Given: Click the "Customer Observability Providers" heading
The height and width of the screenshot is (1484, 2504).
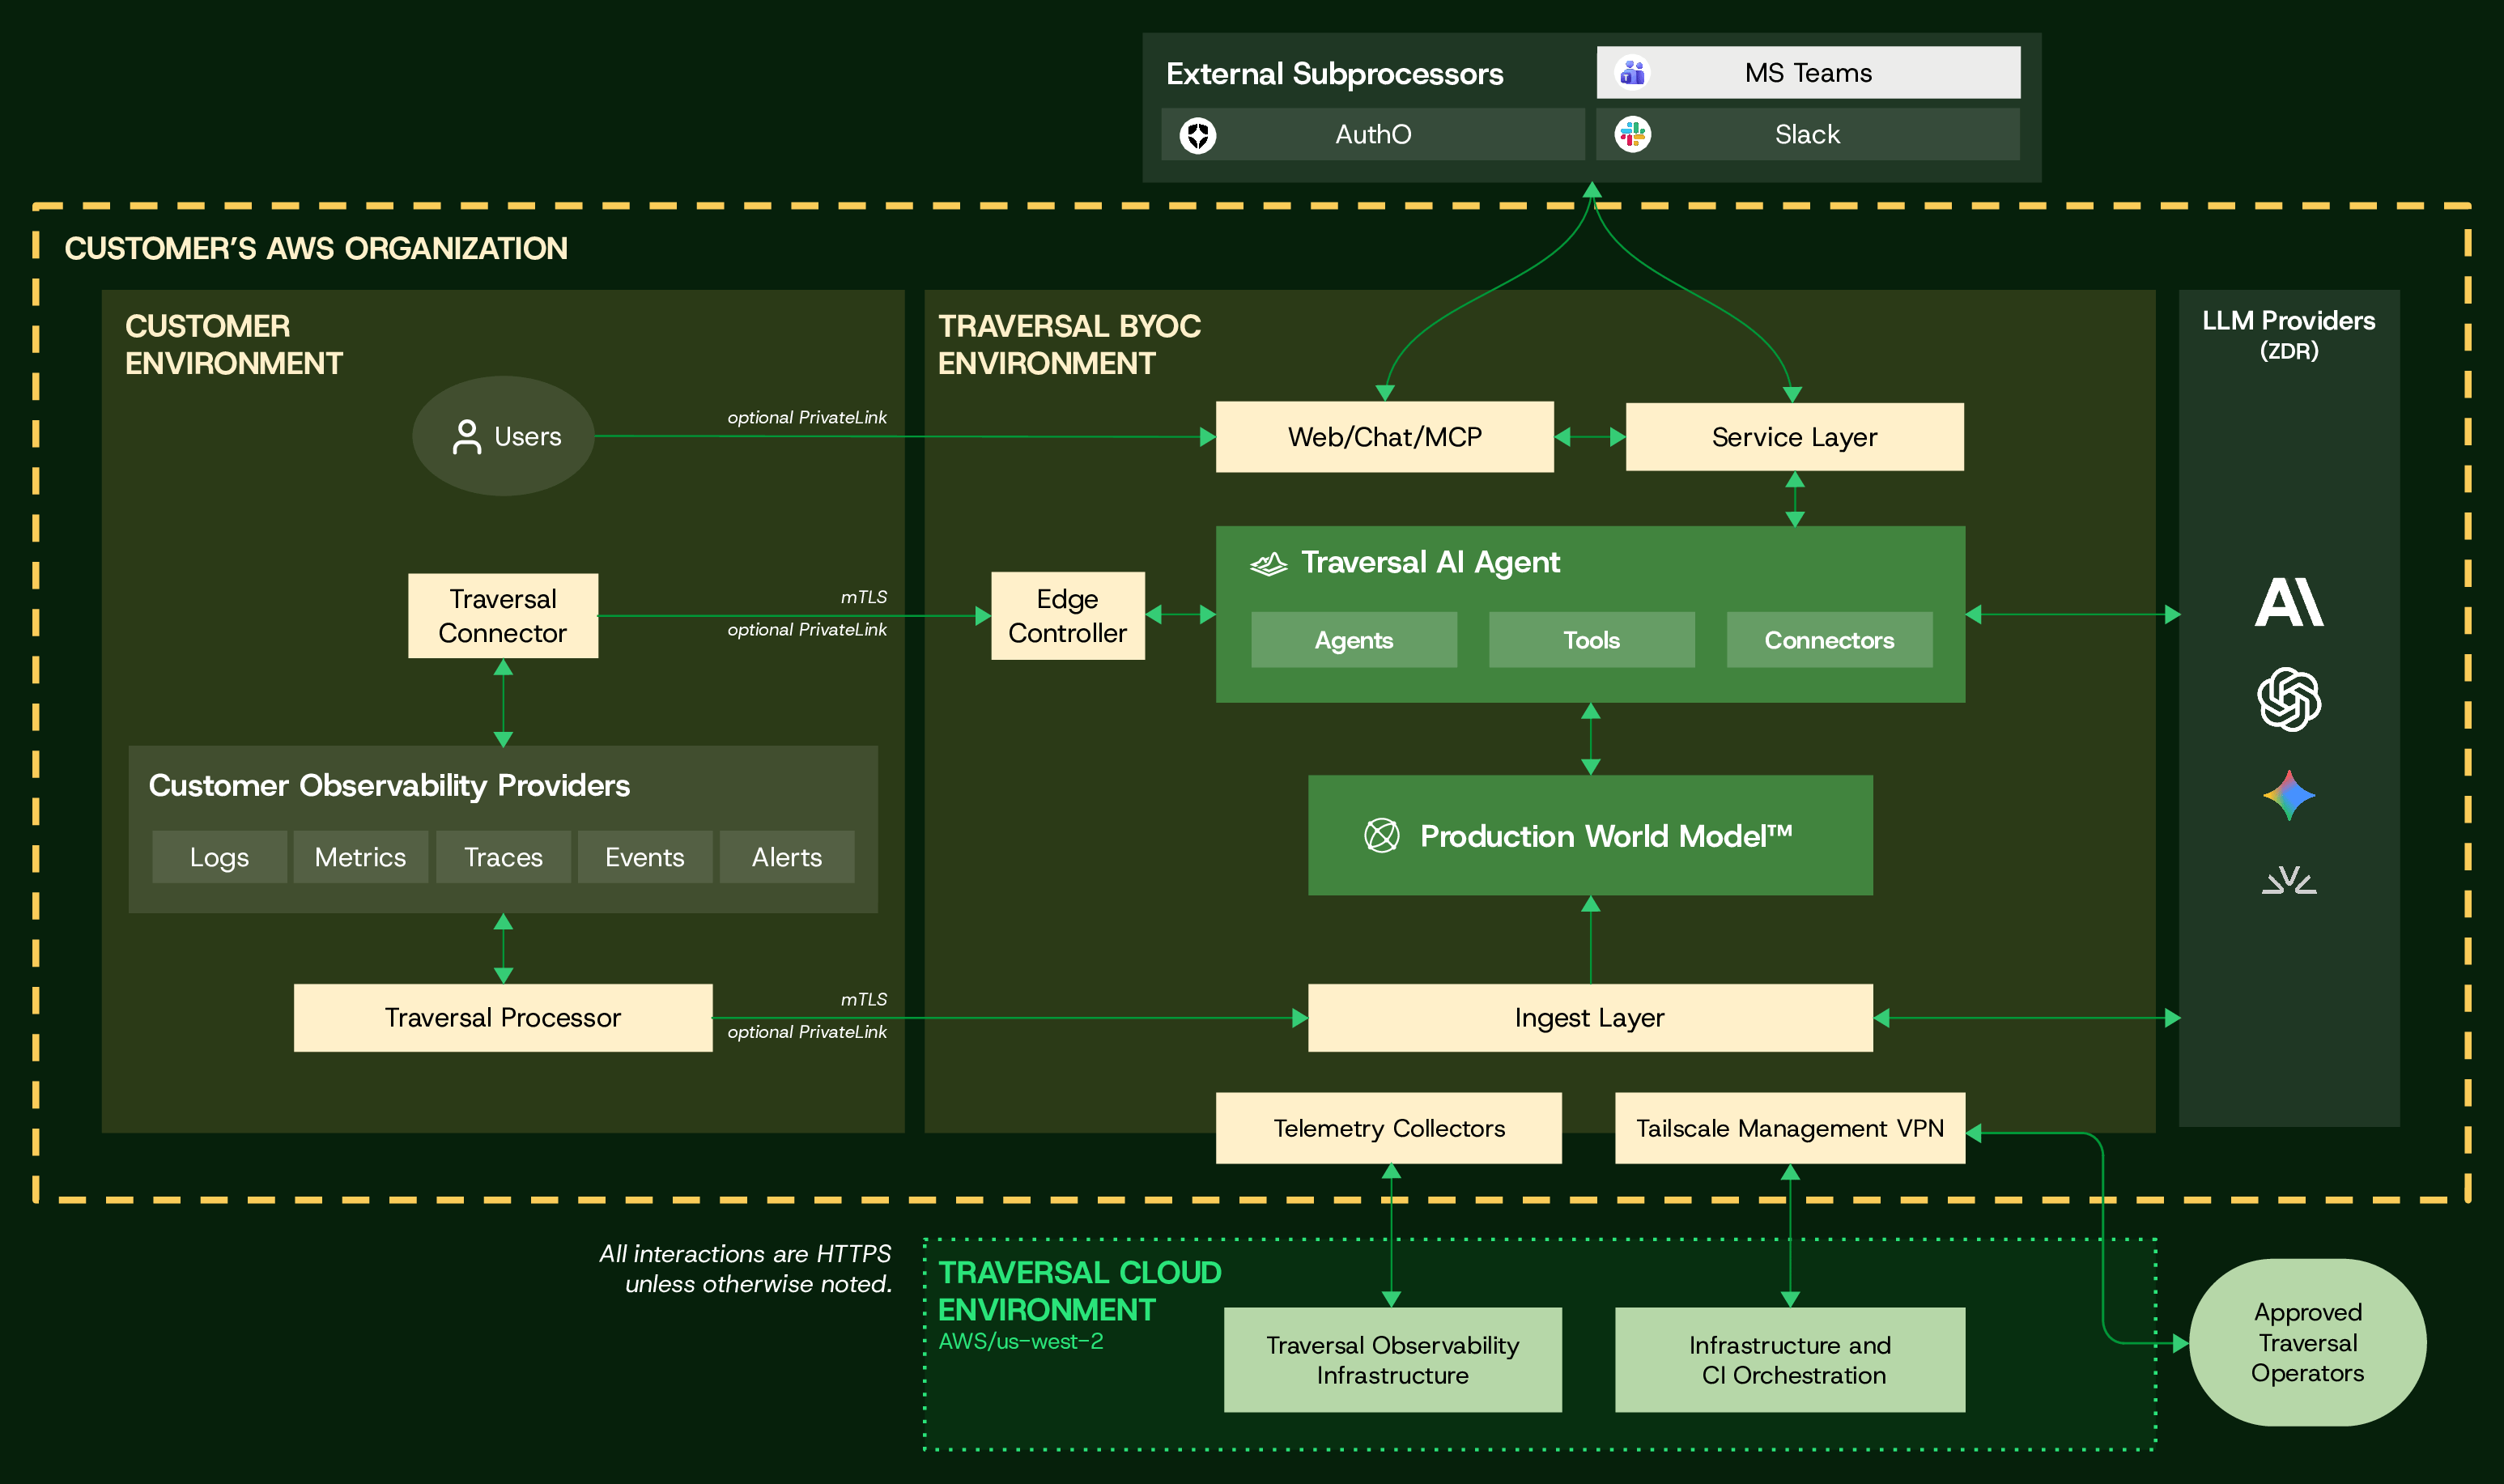Looking at the screenshot, I should tap(389, 785).
